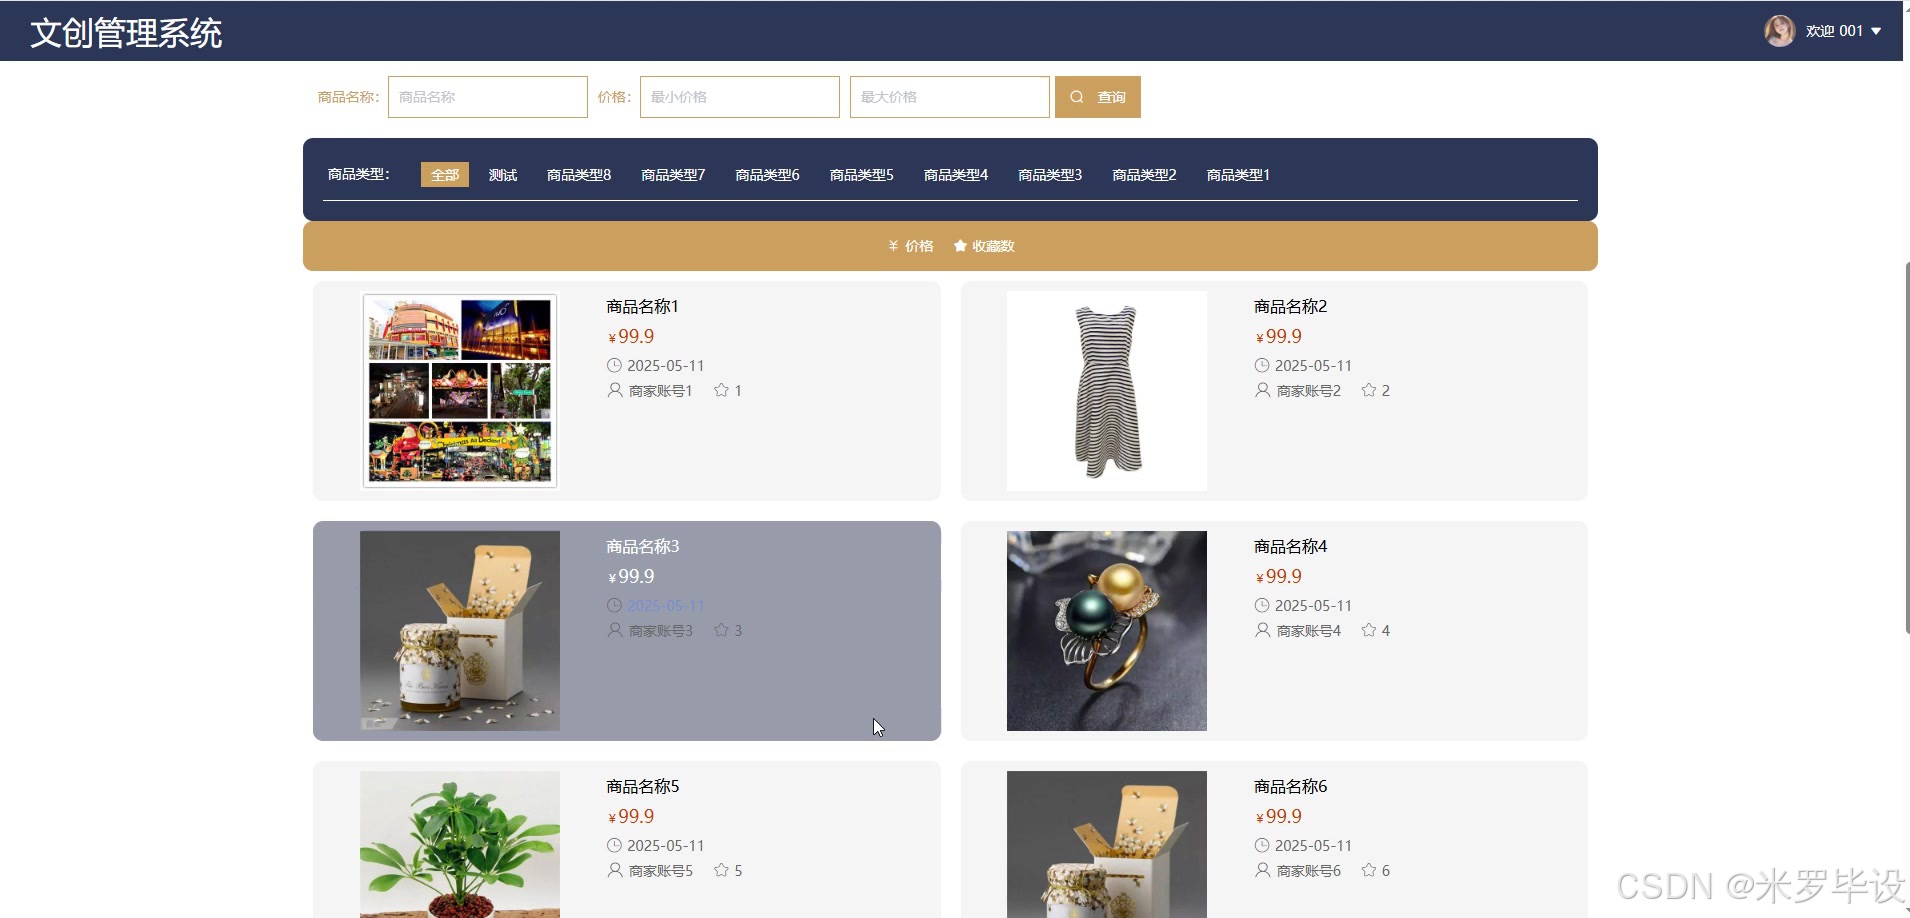The width and height of the screenshot is (1910, 918).
Task: Filter by 商品类型3
Action: pyautogui.click(x=1050, y=175)
